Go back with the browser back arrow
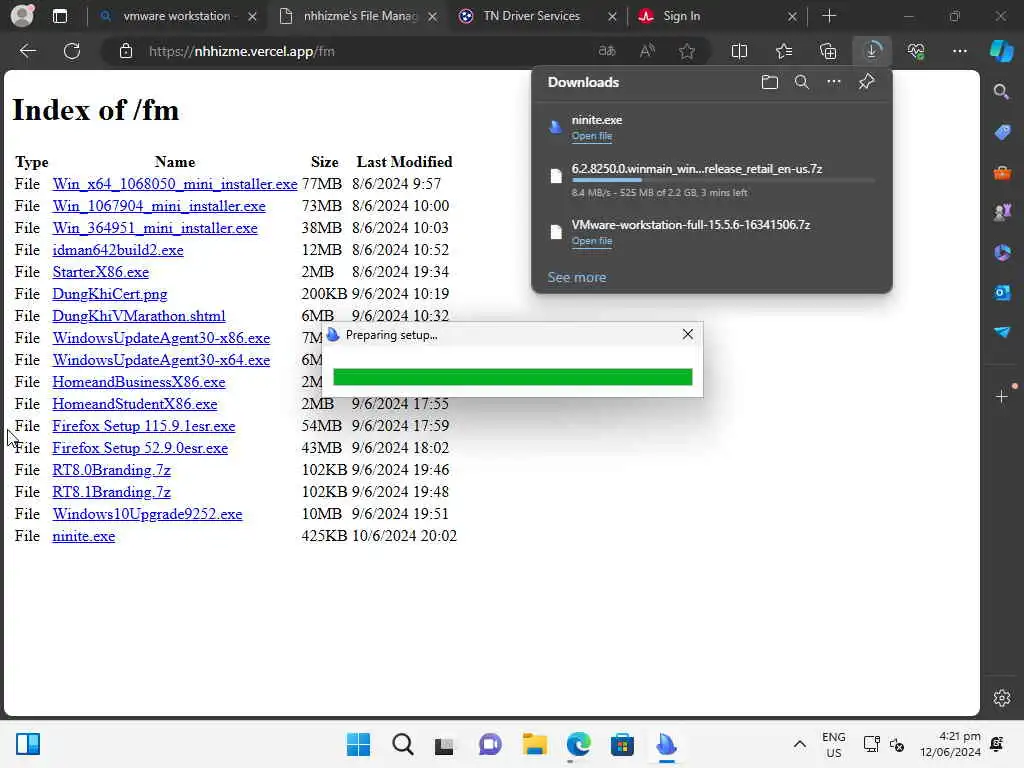Viewport: 1024px width, 768px height. click(x=27, y=51)
